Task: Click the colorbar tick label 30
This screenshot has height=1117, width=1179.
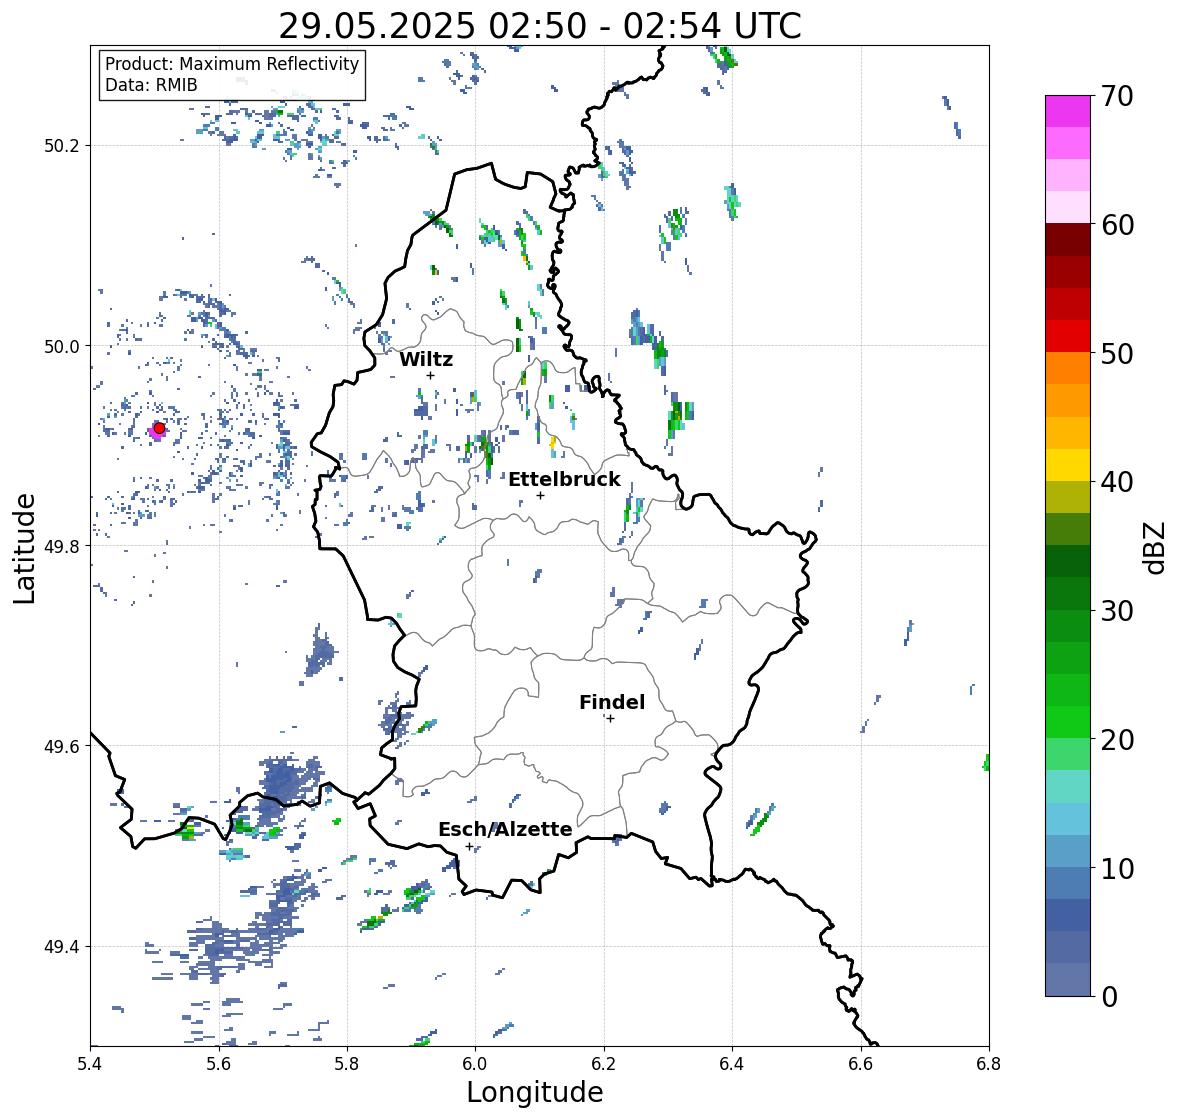Action: tap(1117, 611)
